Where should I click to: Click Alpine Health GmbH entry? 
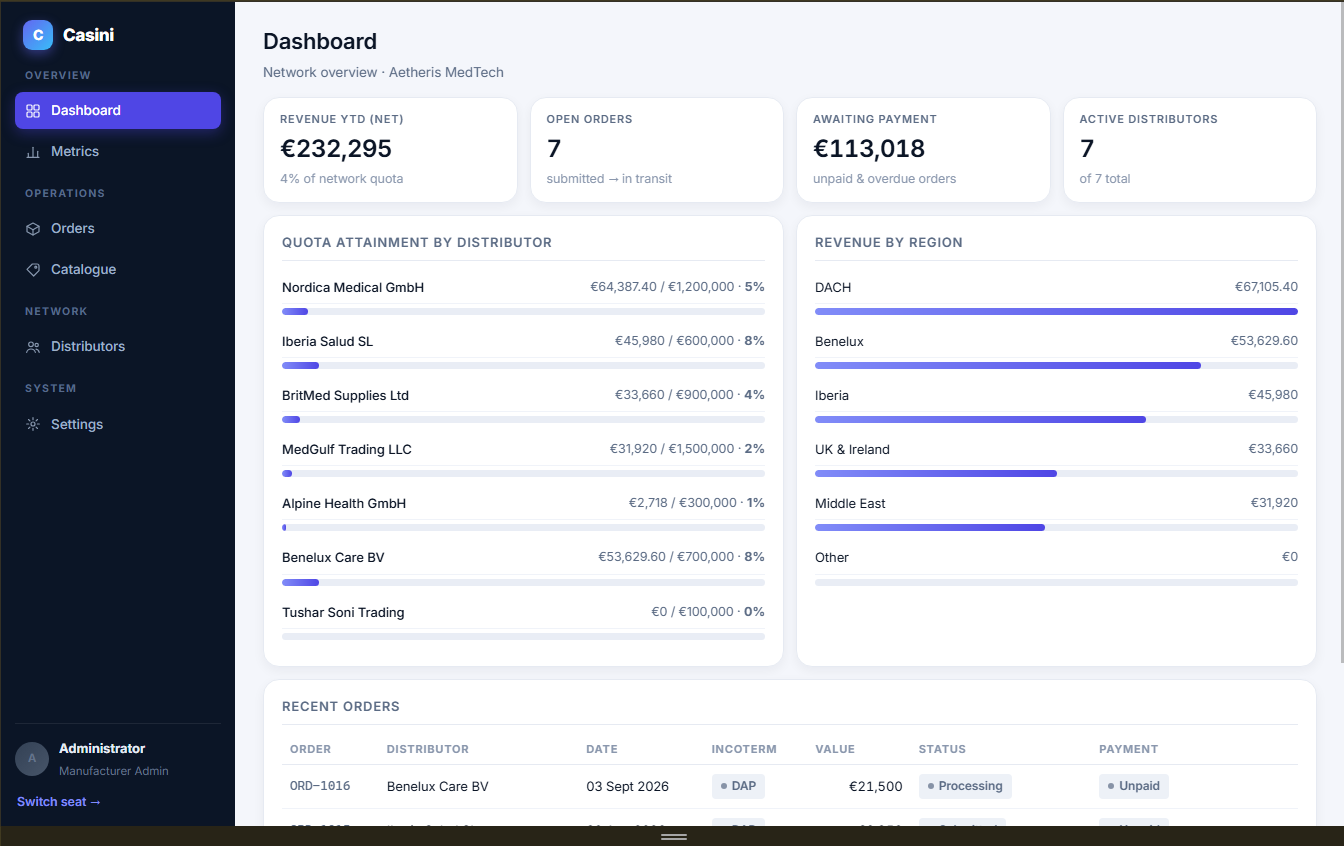(523, 512)
